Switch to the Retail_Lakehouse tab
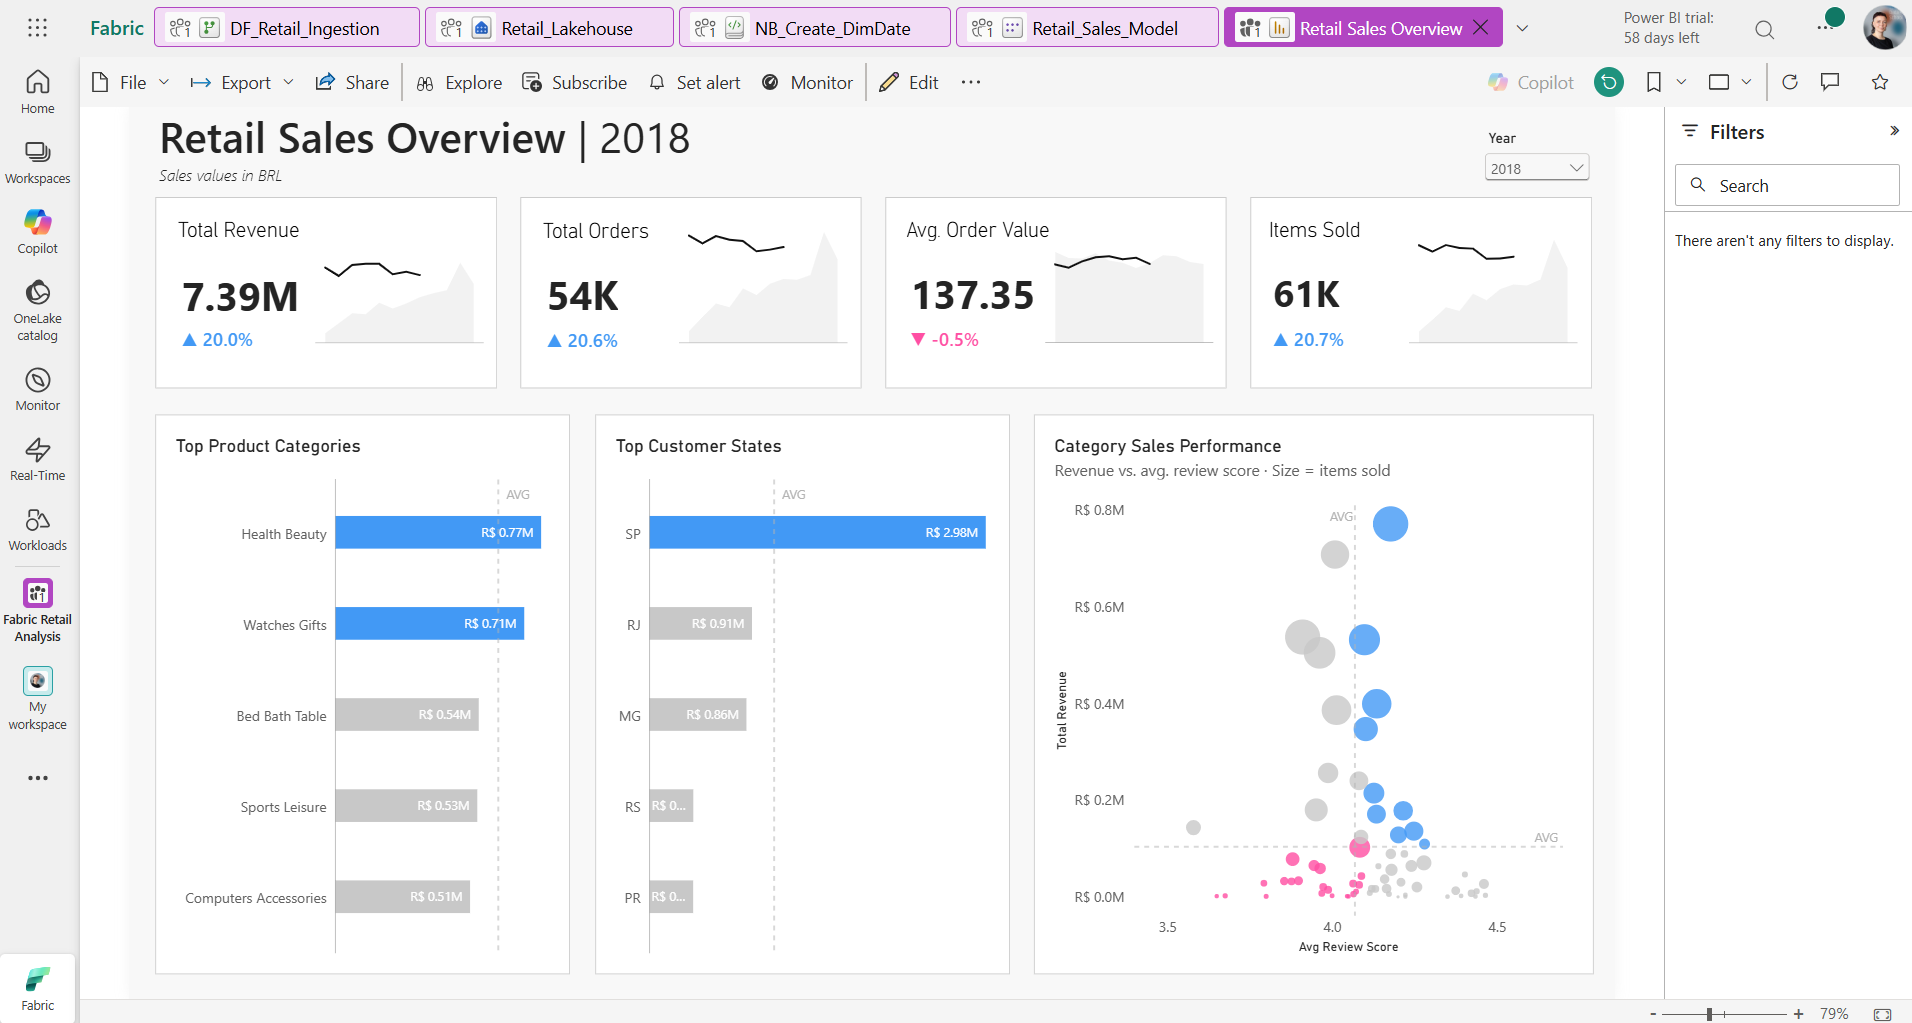The image size is (1912, 1023). [549, 28]
